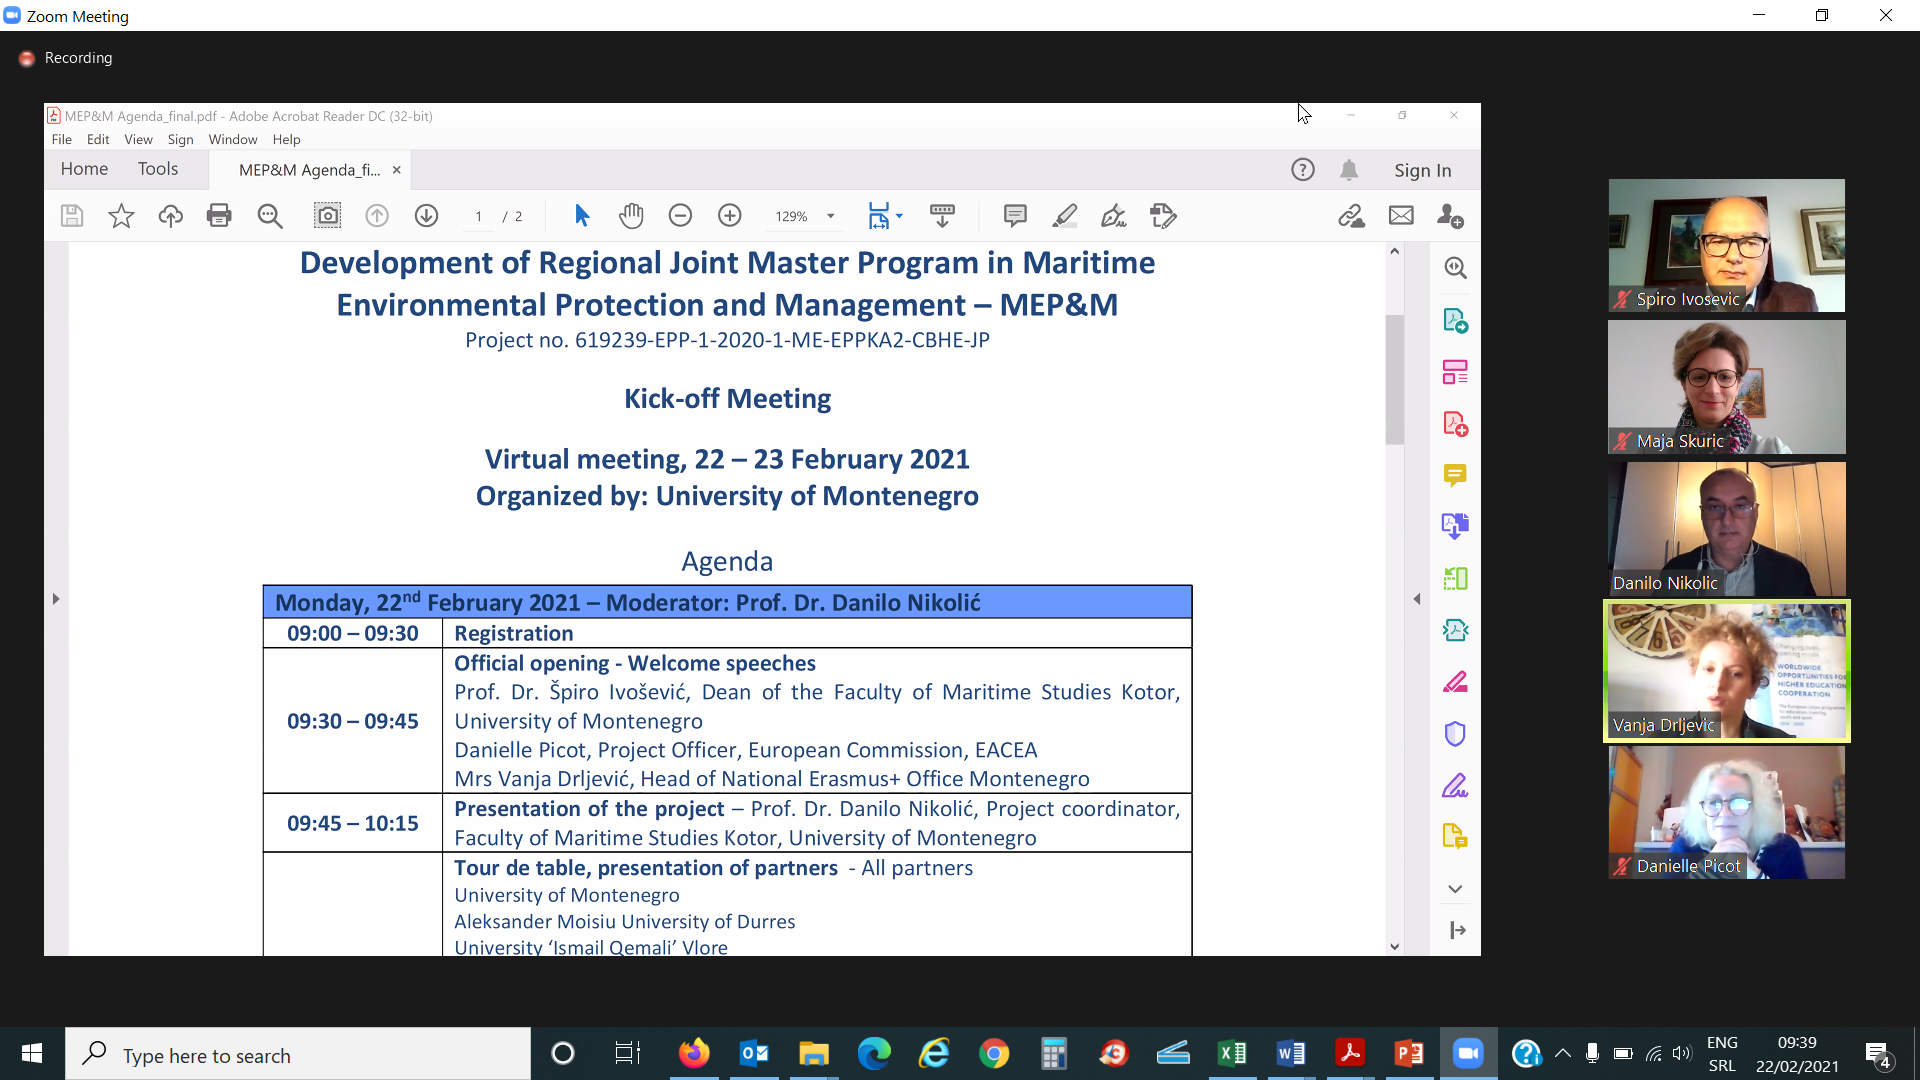The height and width of the screenshot is (1080, 1920).
Task: Click the Organize Pages tool in right pane
Action: pos(1455,372)
